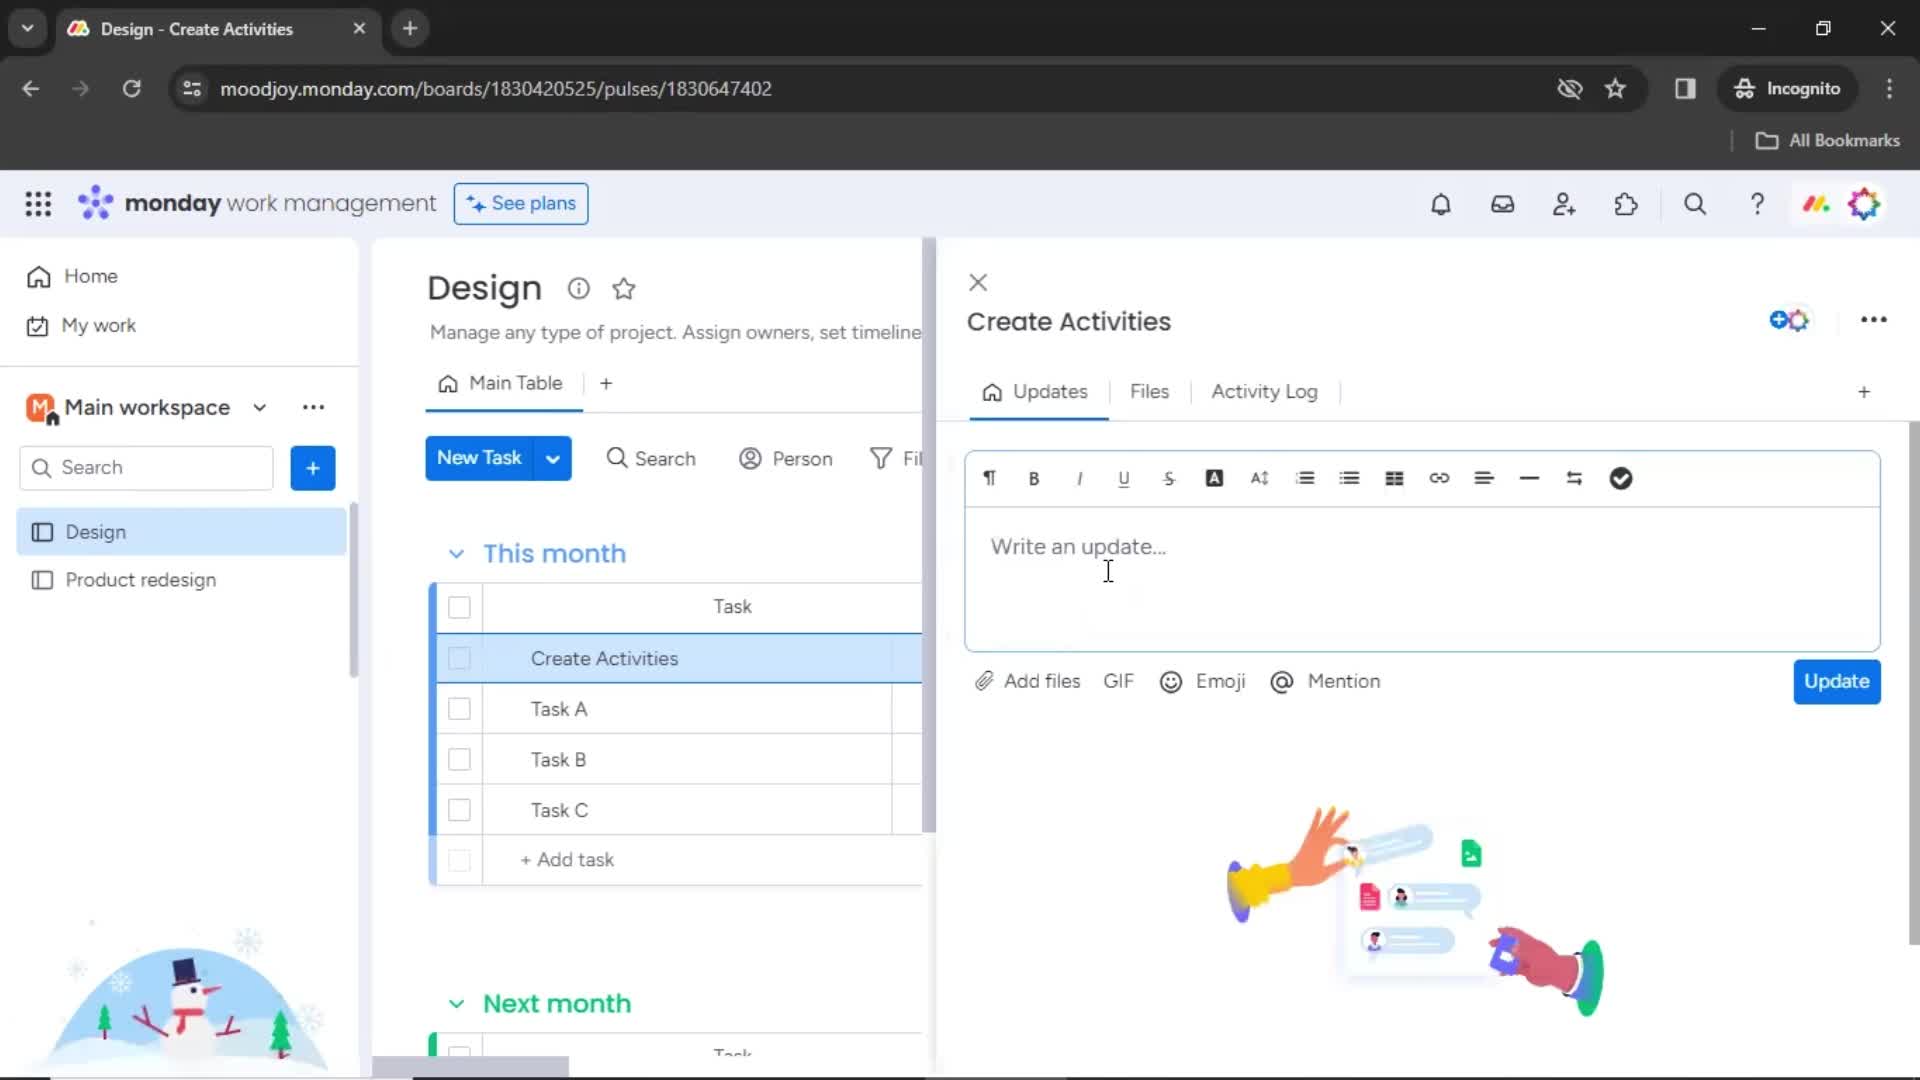The width and height of the screenshot is (1920, 1080).
Task: Select the Bulleted list icon
Action: [x=1349, y=477]
